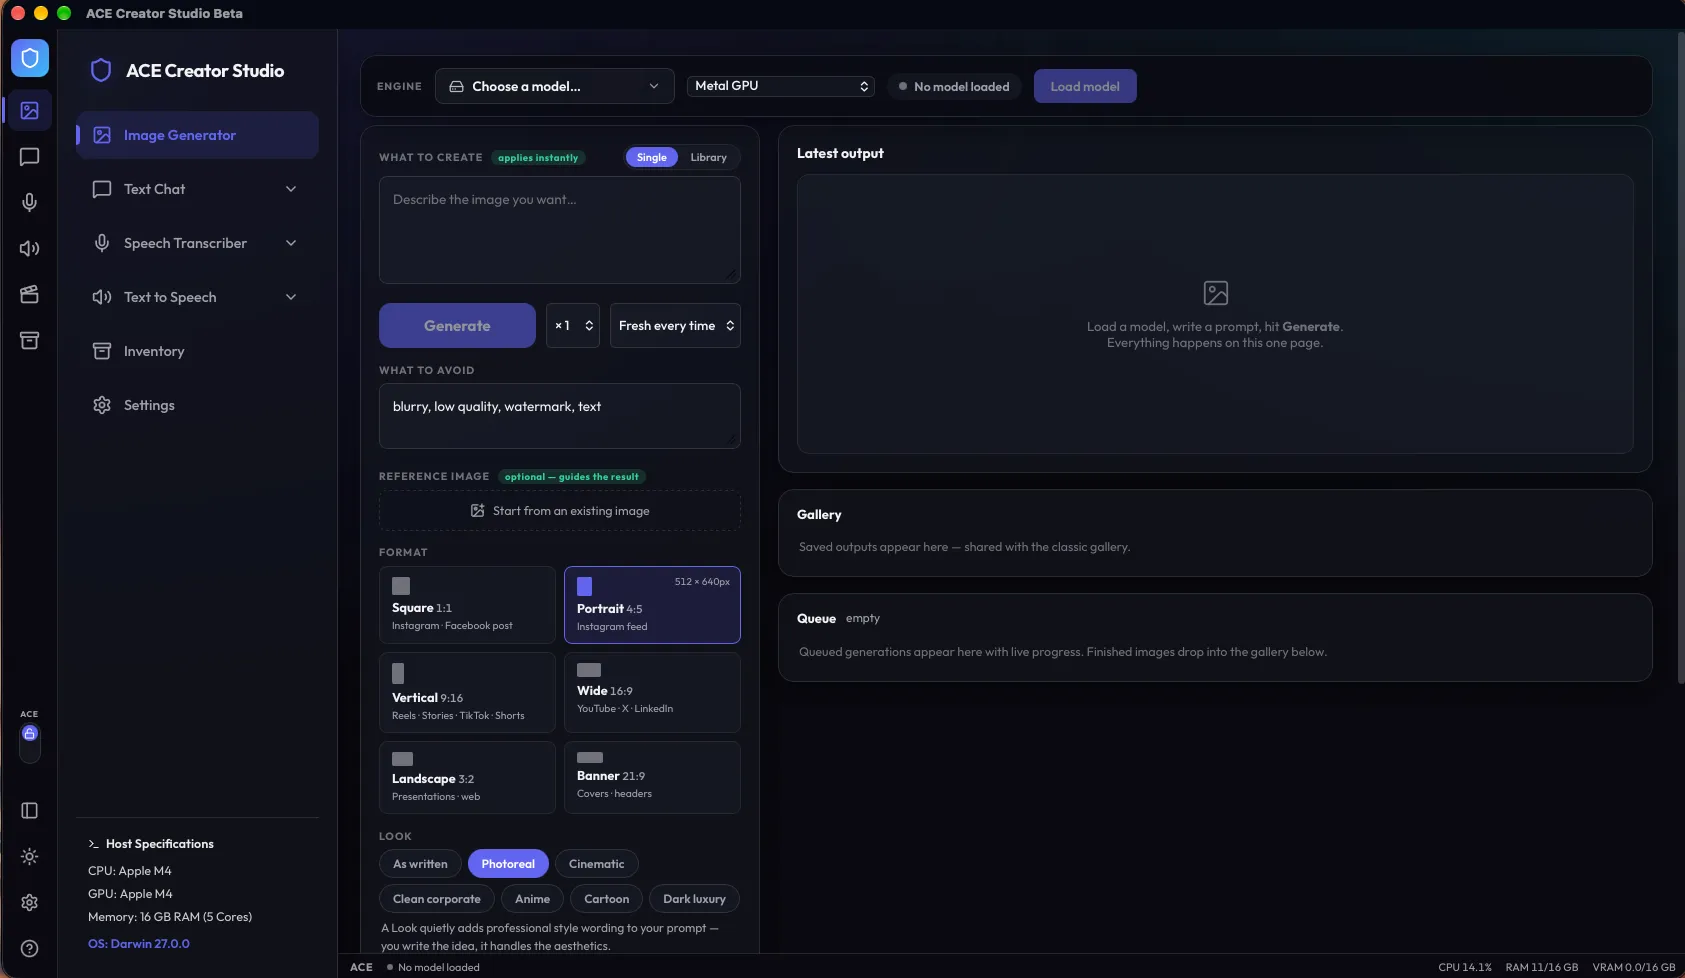Click the shield logo icon in the rail
Viewport: 1685px width, 978px height.
point(30,58)
